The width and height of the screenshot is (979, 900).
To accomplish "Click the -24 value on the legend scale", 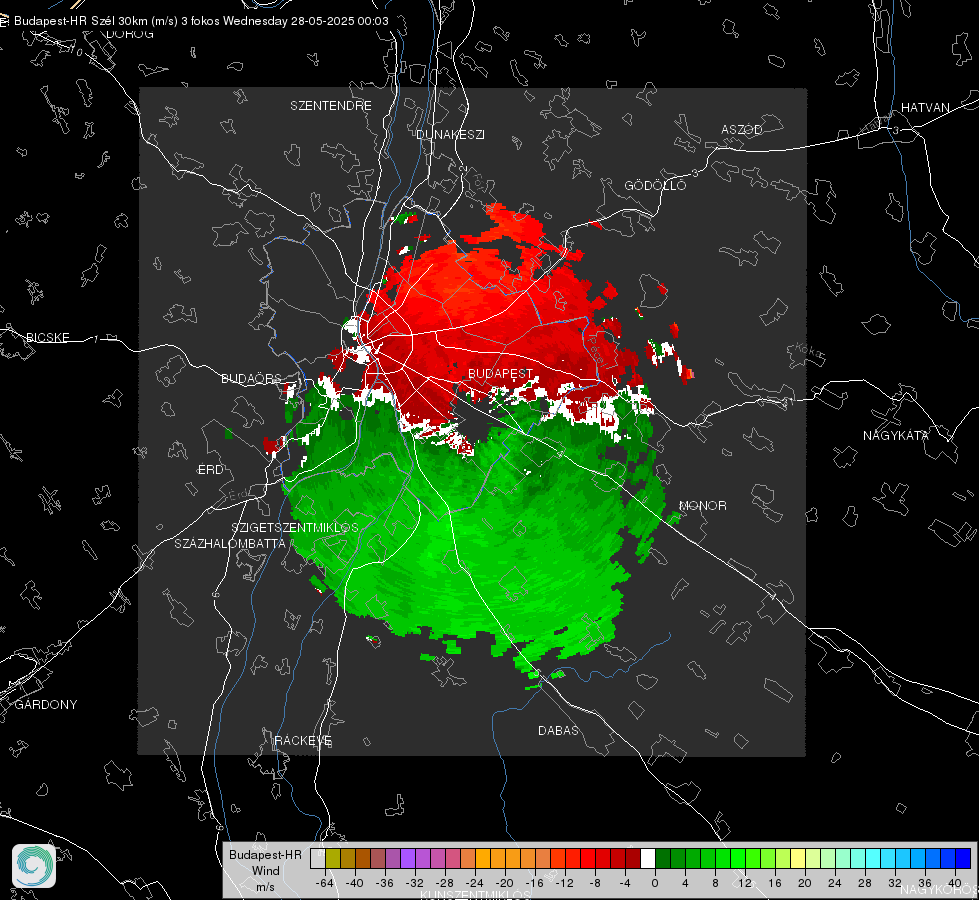I will [475, 883].
